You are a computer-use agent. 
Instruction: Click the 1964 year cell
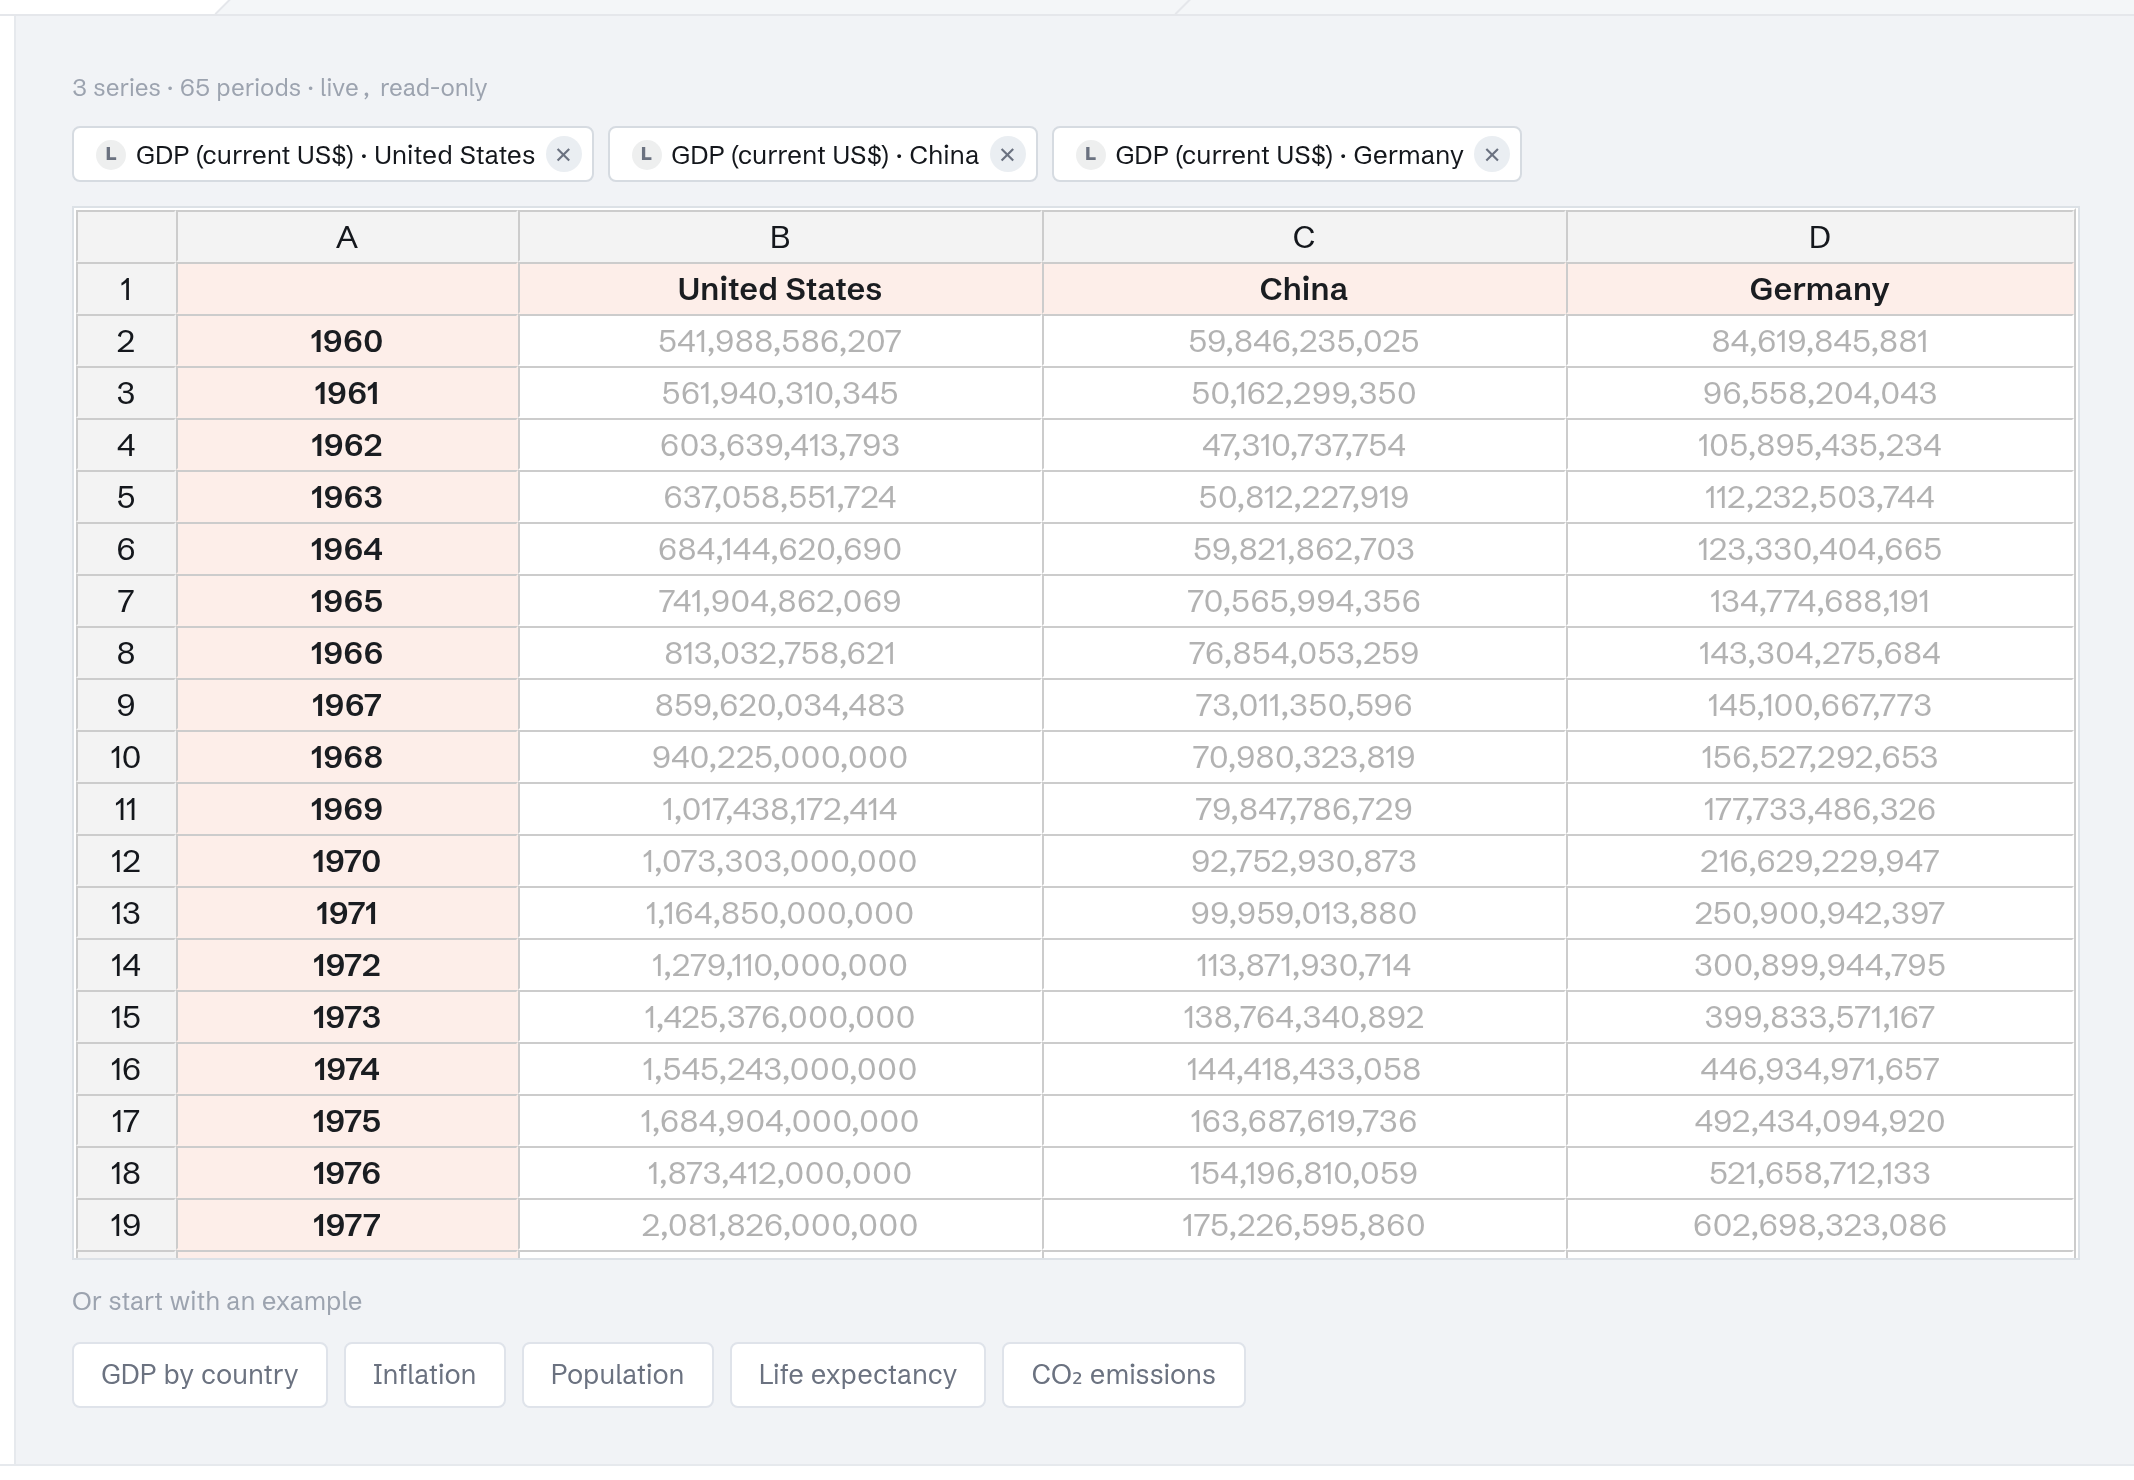pos(347,549)
